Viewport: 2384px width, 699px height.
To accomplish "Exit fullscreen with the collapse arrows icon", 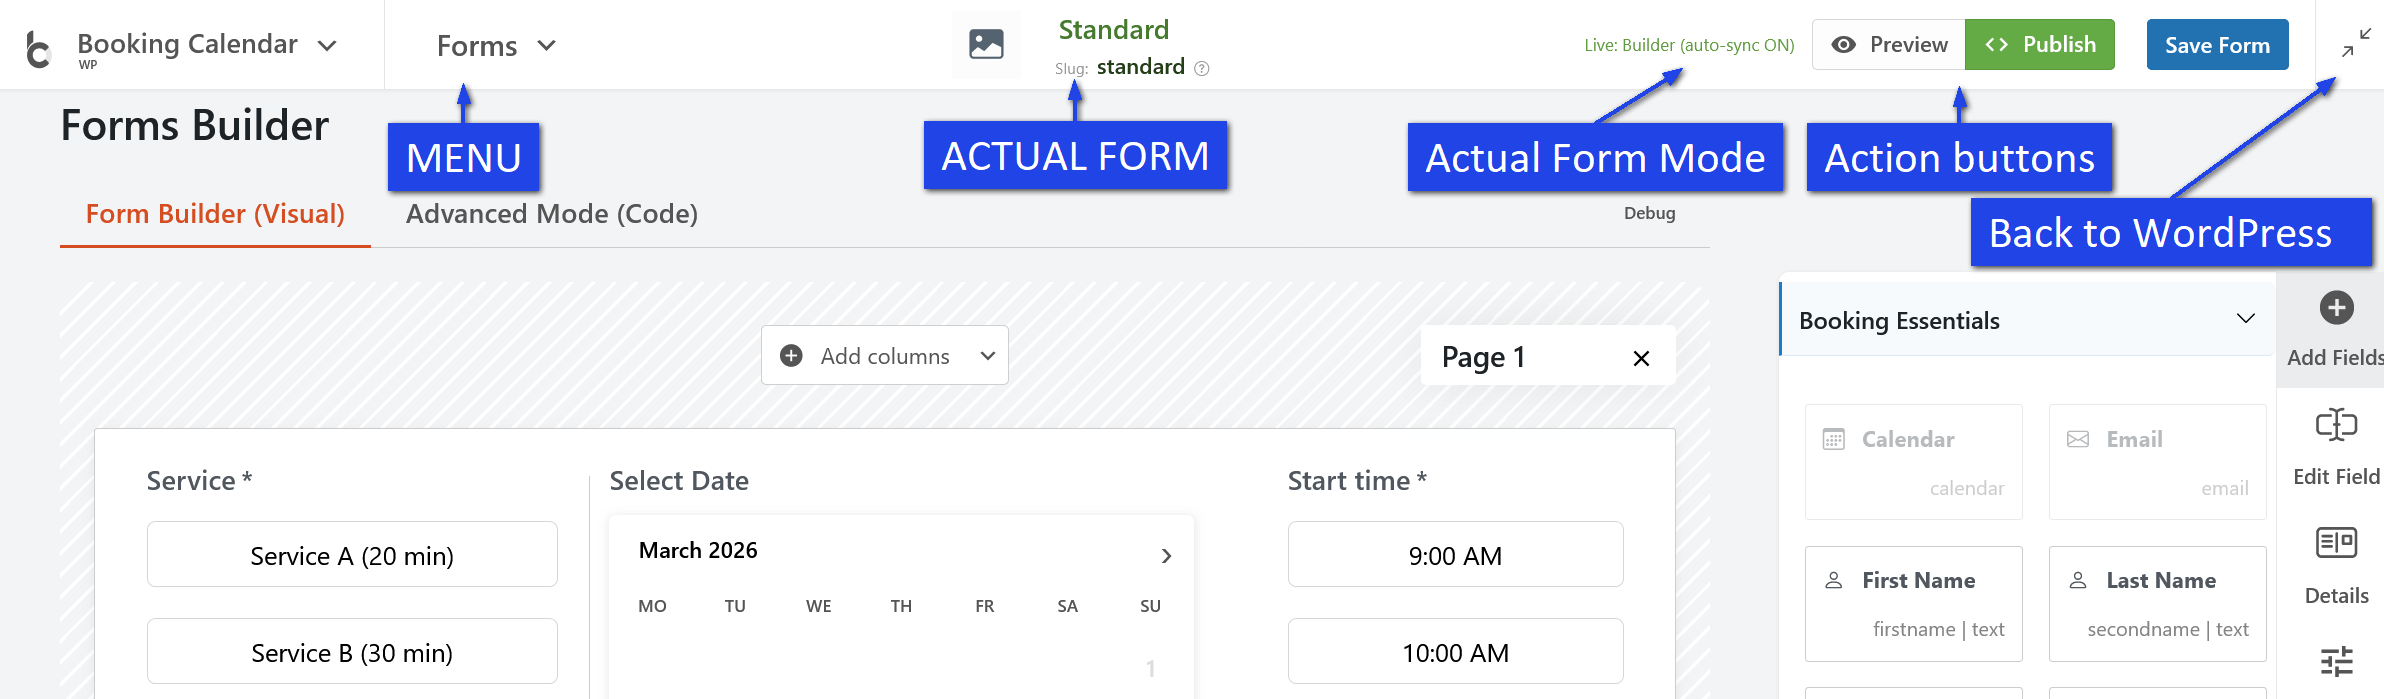I will tap(2356, 43).
